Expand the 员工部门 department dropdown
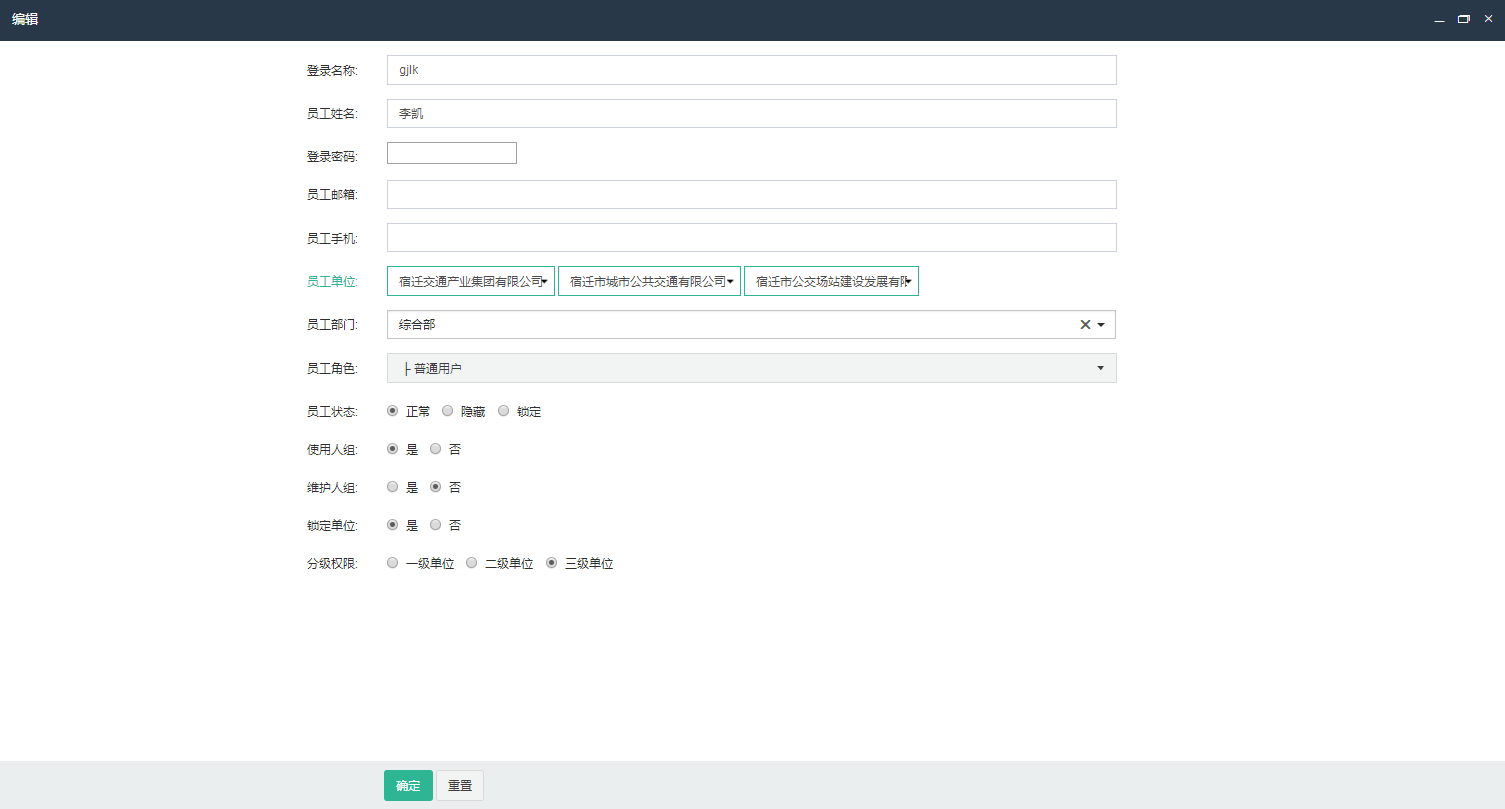The width and height of the screenshot is (1505, 809). click(x=1101, y=325)
